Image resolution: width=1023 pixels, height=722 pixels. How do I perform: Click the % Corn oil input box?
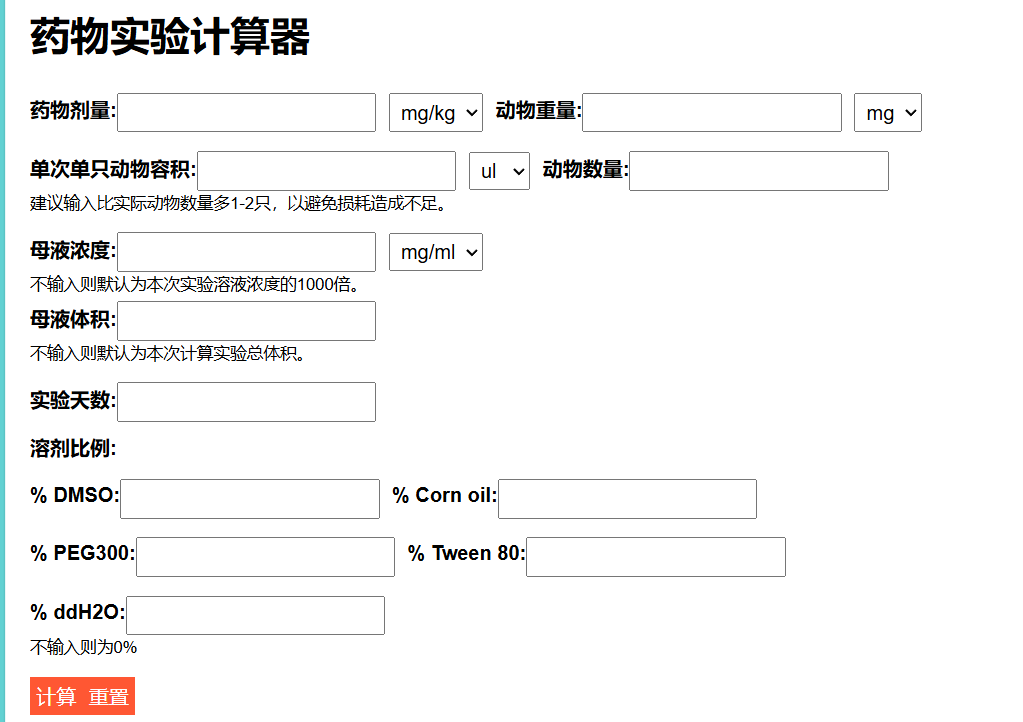pyautogui.click(x=627, y=499)
